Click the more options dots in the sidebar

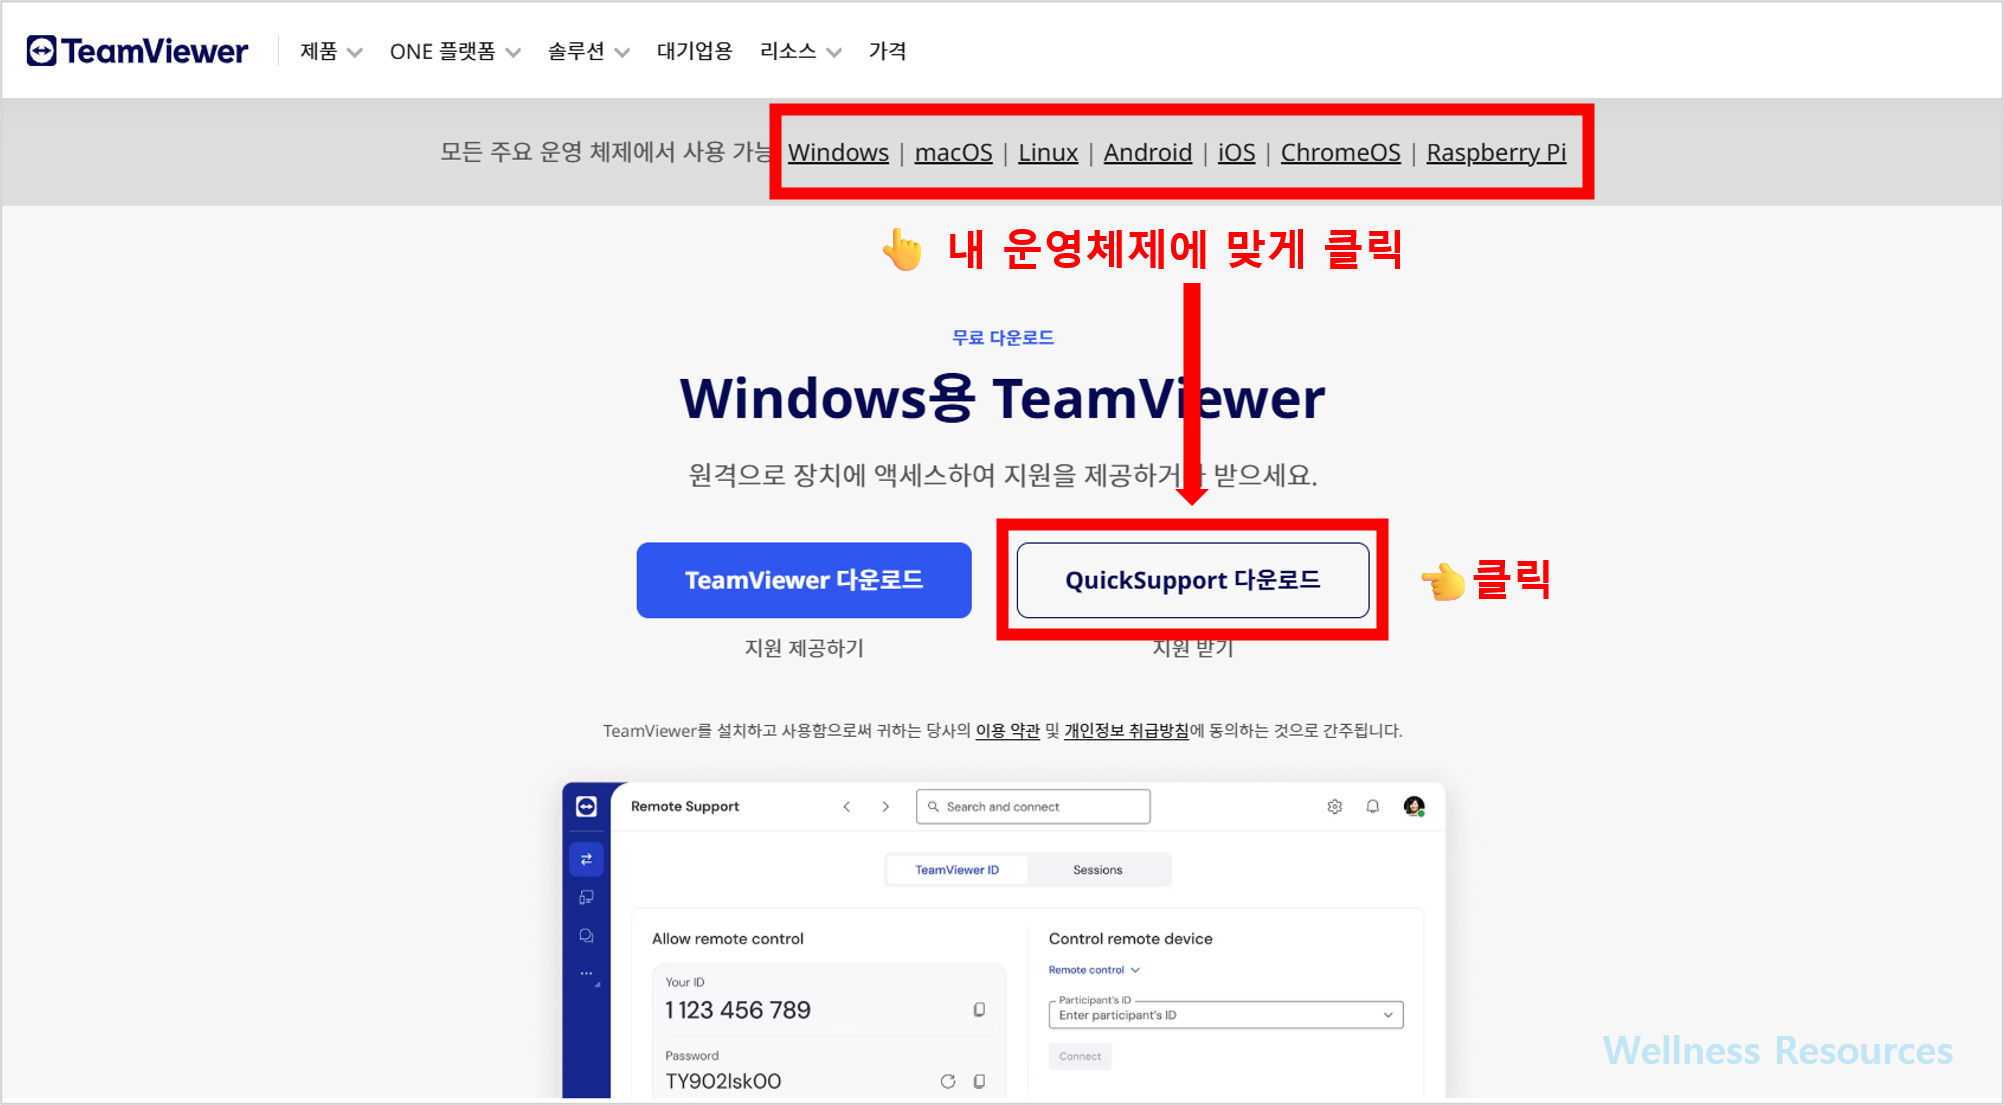tap(586, 973)
